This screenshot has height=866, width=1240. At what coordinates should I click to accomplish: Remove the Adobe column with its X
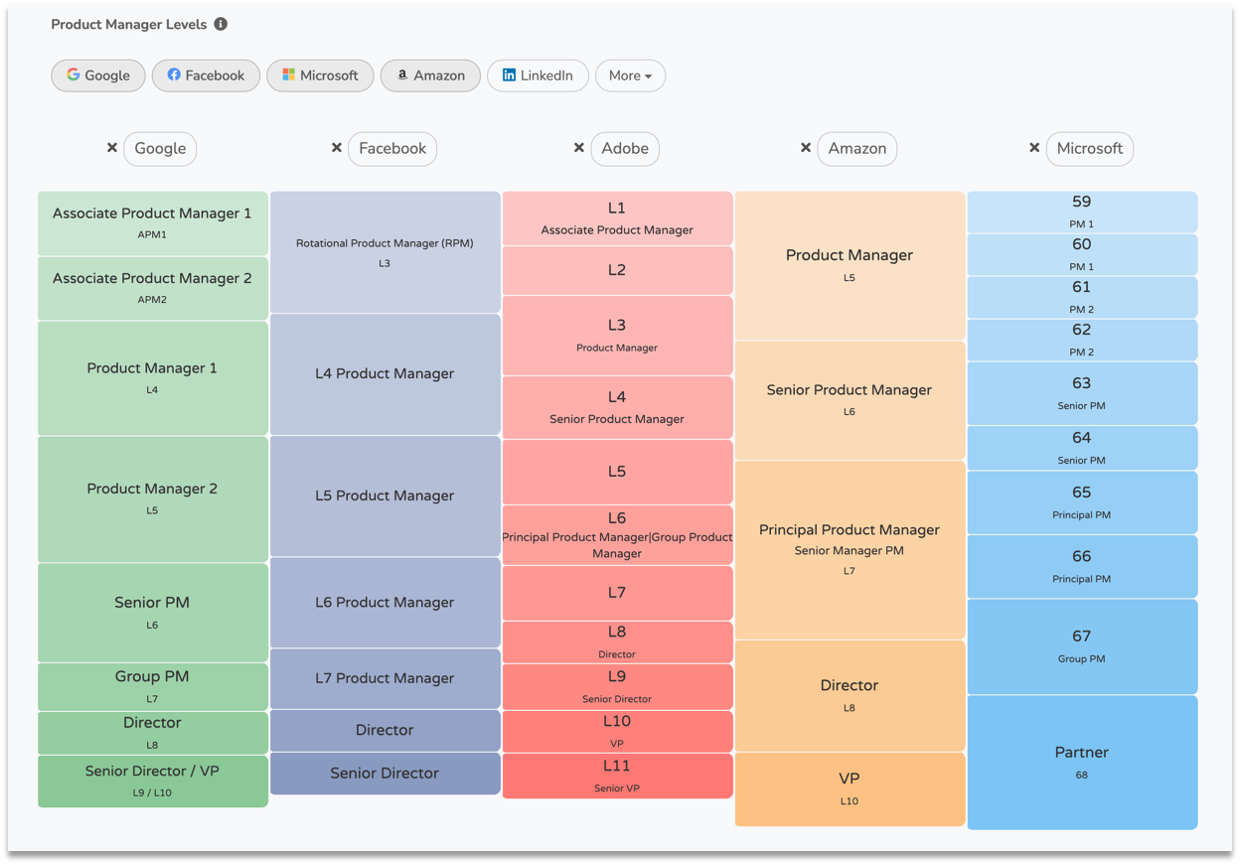579,148
